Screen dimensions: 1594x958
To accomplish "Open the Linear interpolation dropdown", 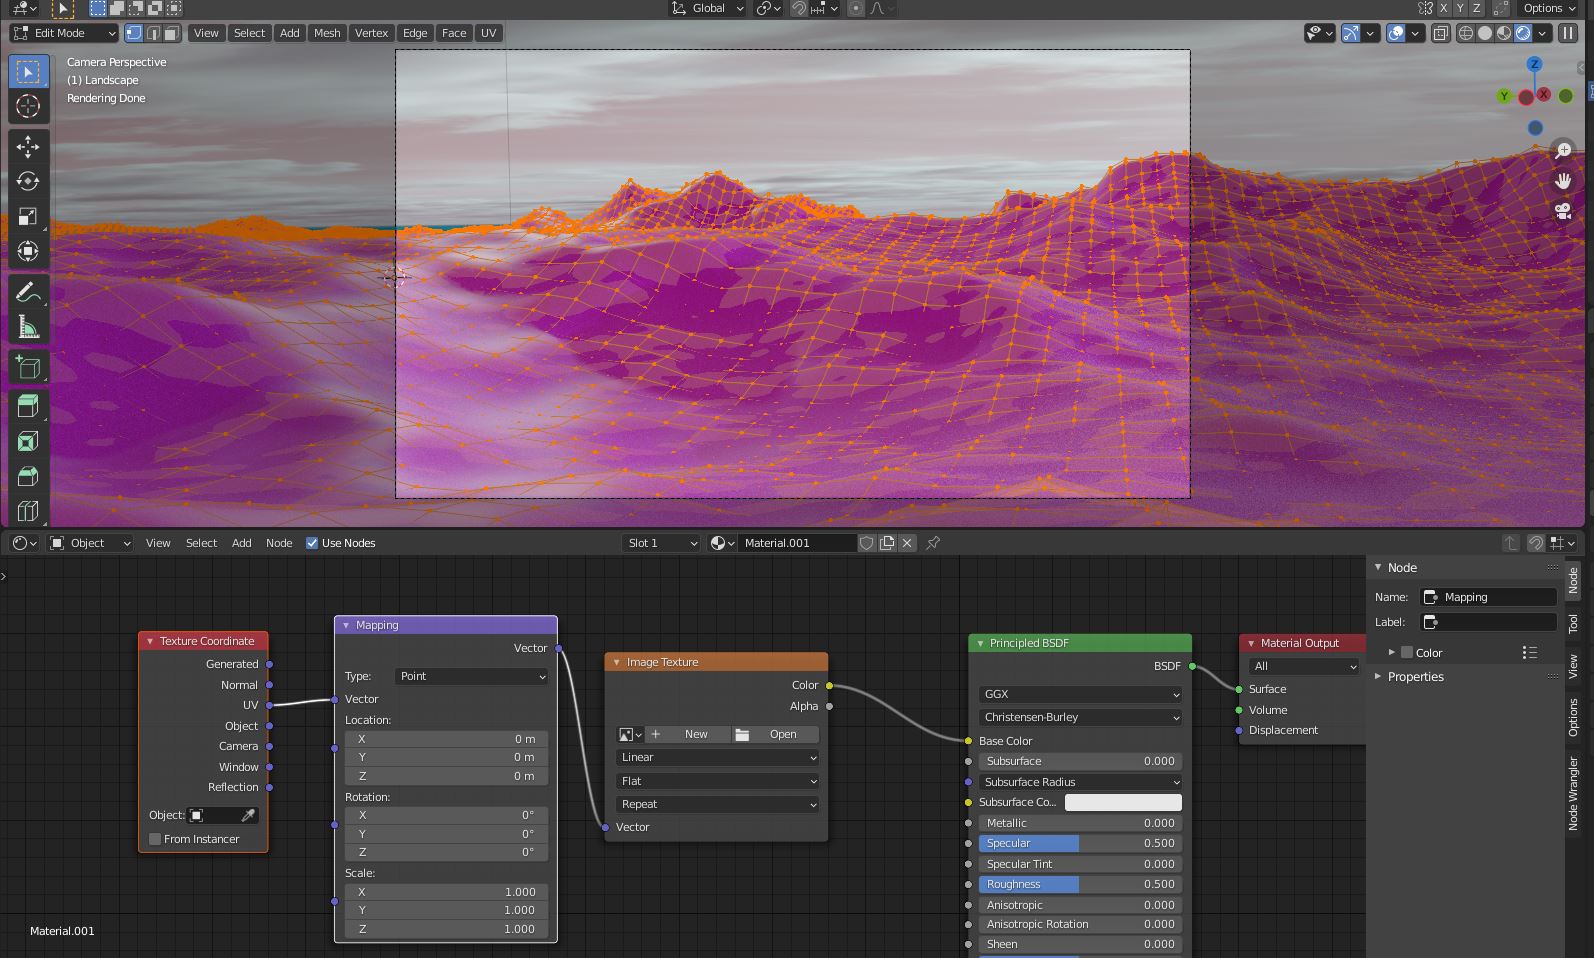I will coord(717,757).
